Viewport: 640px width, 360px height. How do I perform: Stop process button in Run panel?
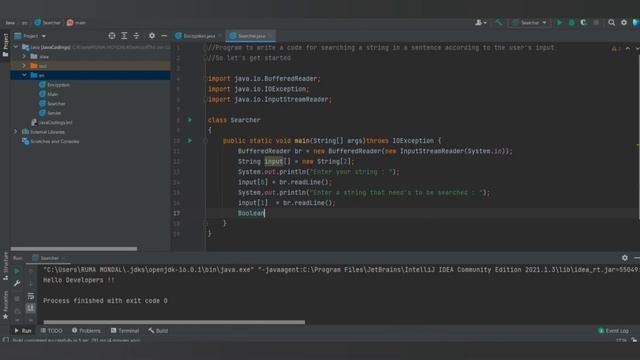(x=17, y=298)
